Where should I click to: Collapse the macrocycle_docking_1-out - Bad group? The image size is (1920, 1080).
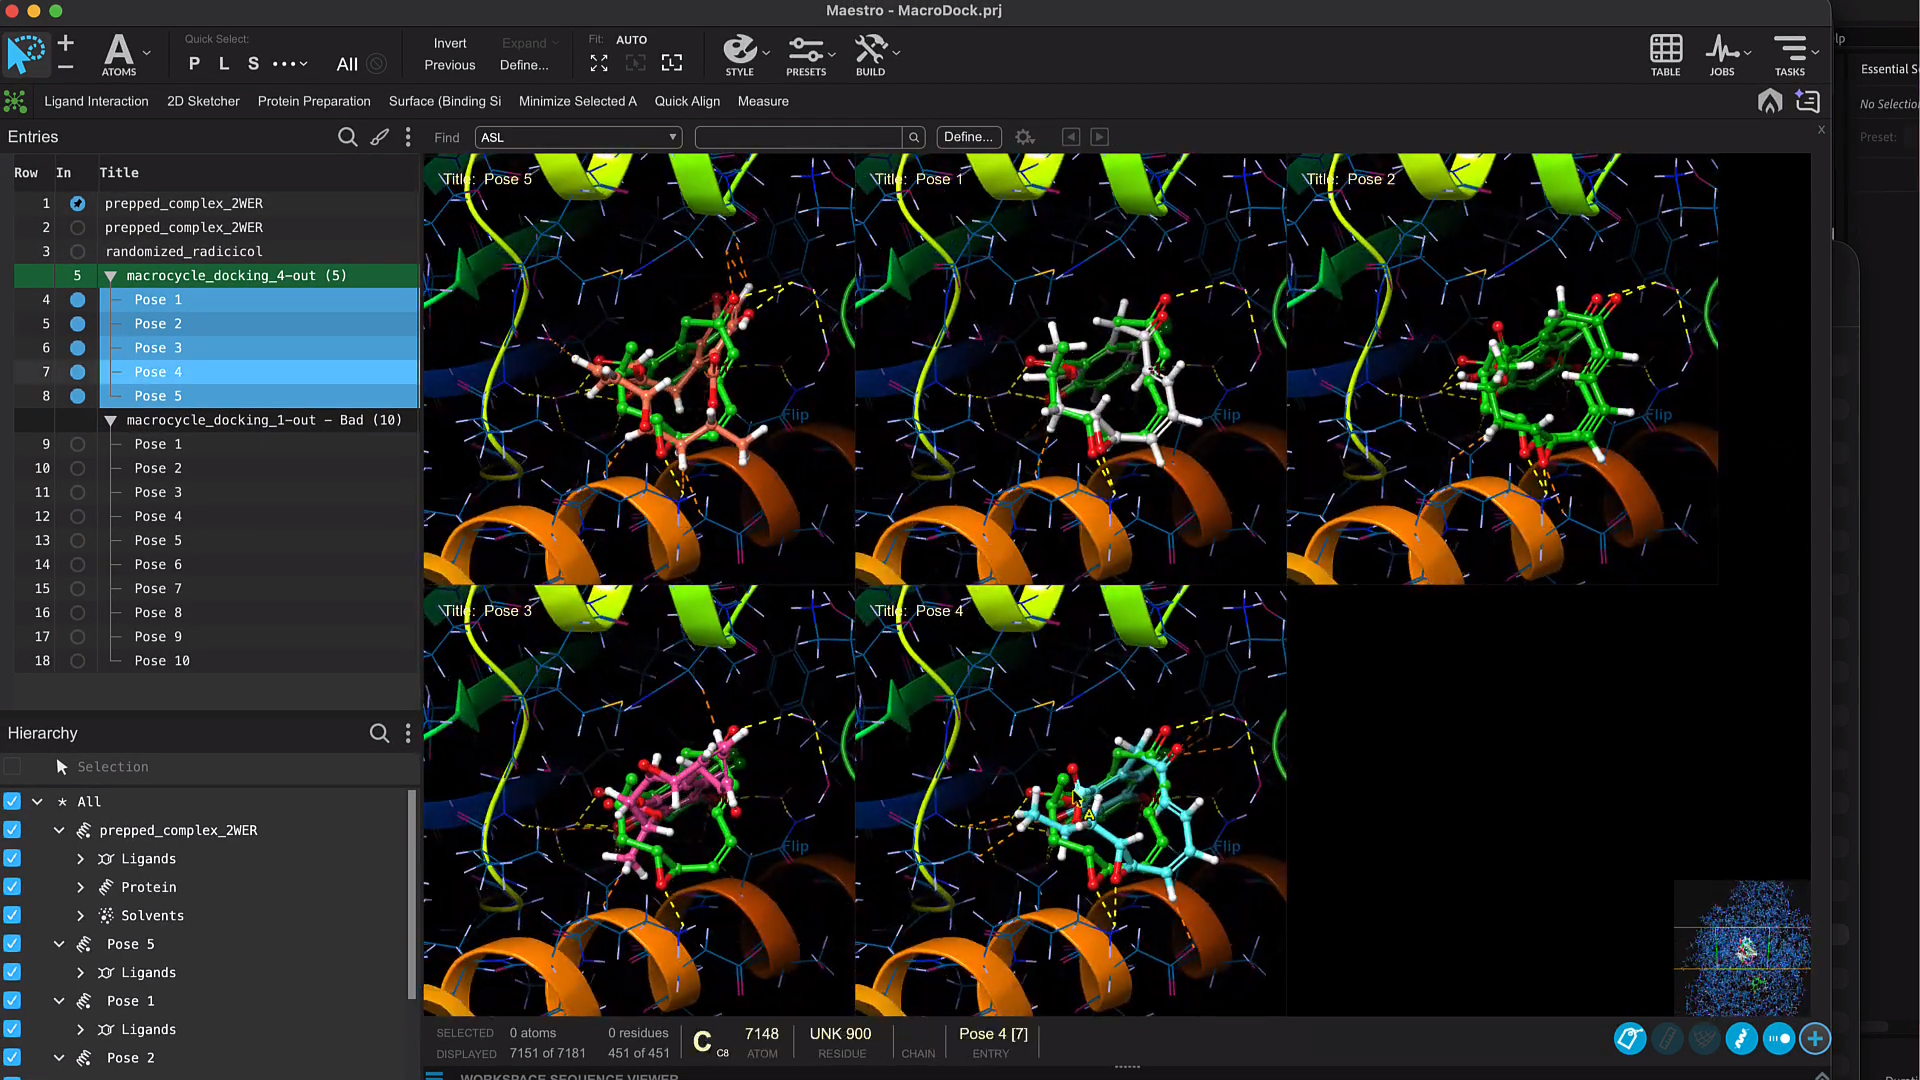point(110,421)
